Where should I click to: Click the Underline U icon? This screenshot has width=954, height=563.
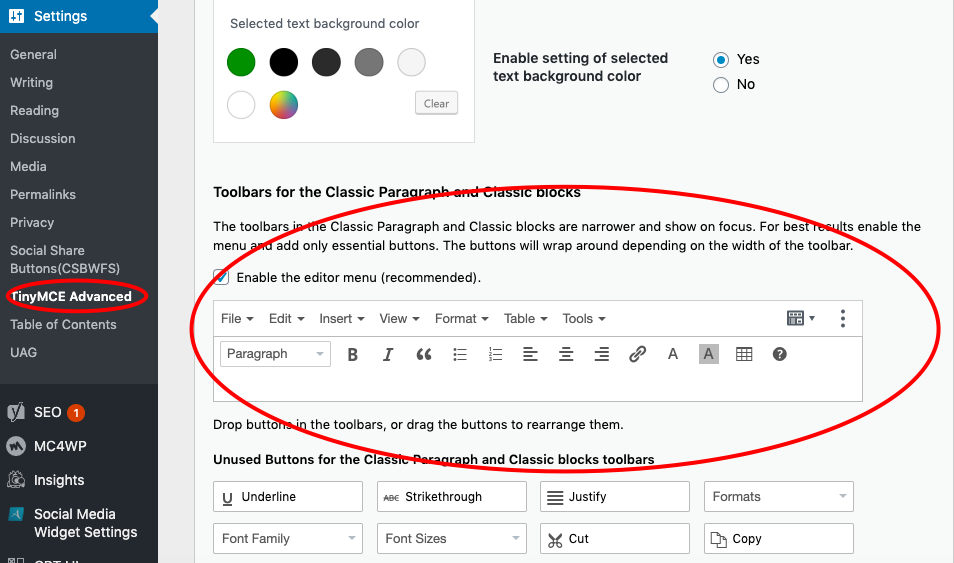(x=228, y=498)
